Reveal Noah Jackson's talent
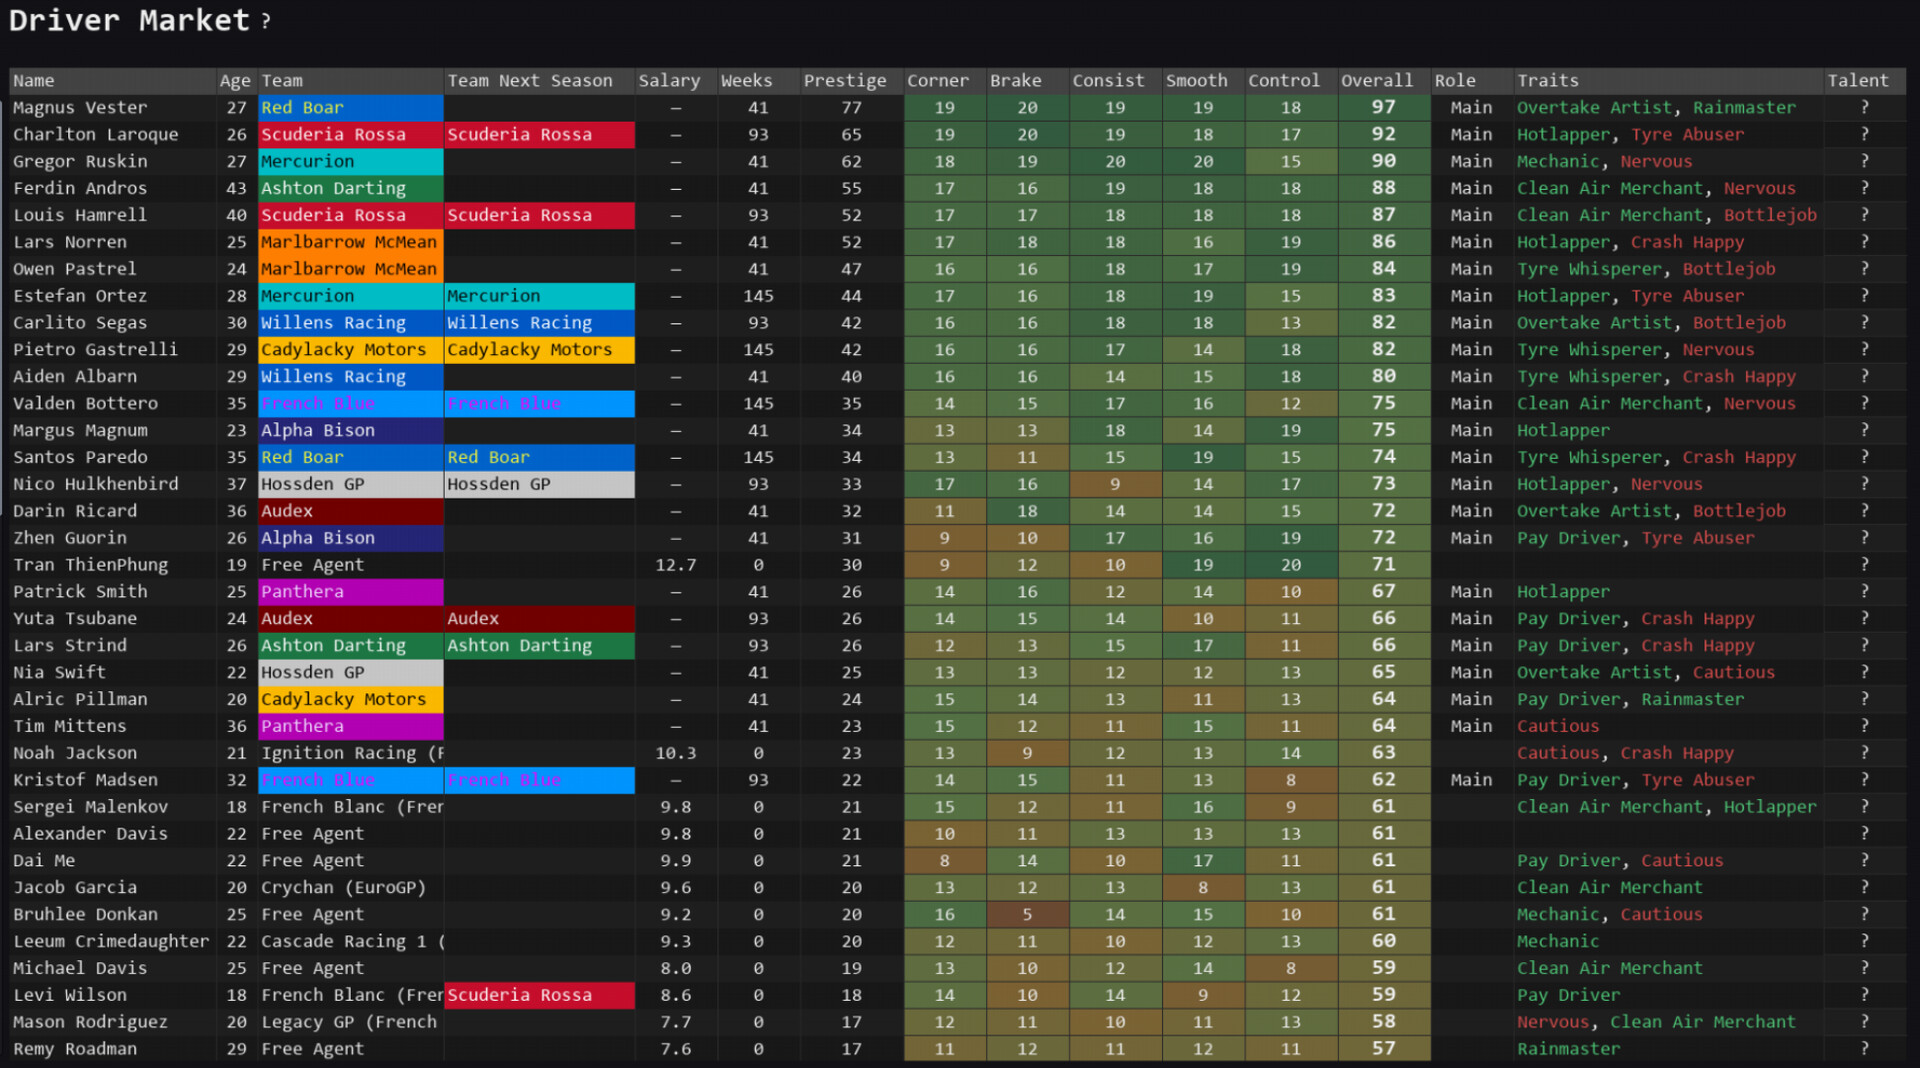 click(1864, 752)
